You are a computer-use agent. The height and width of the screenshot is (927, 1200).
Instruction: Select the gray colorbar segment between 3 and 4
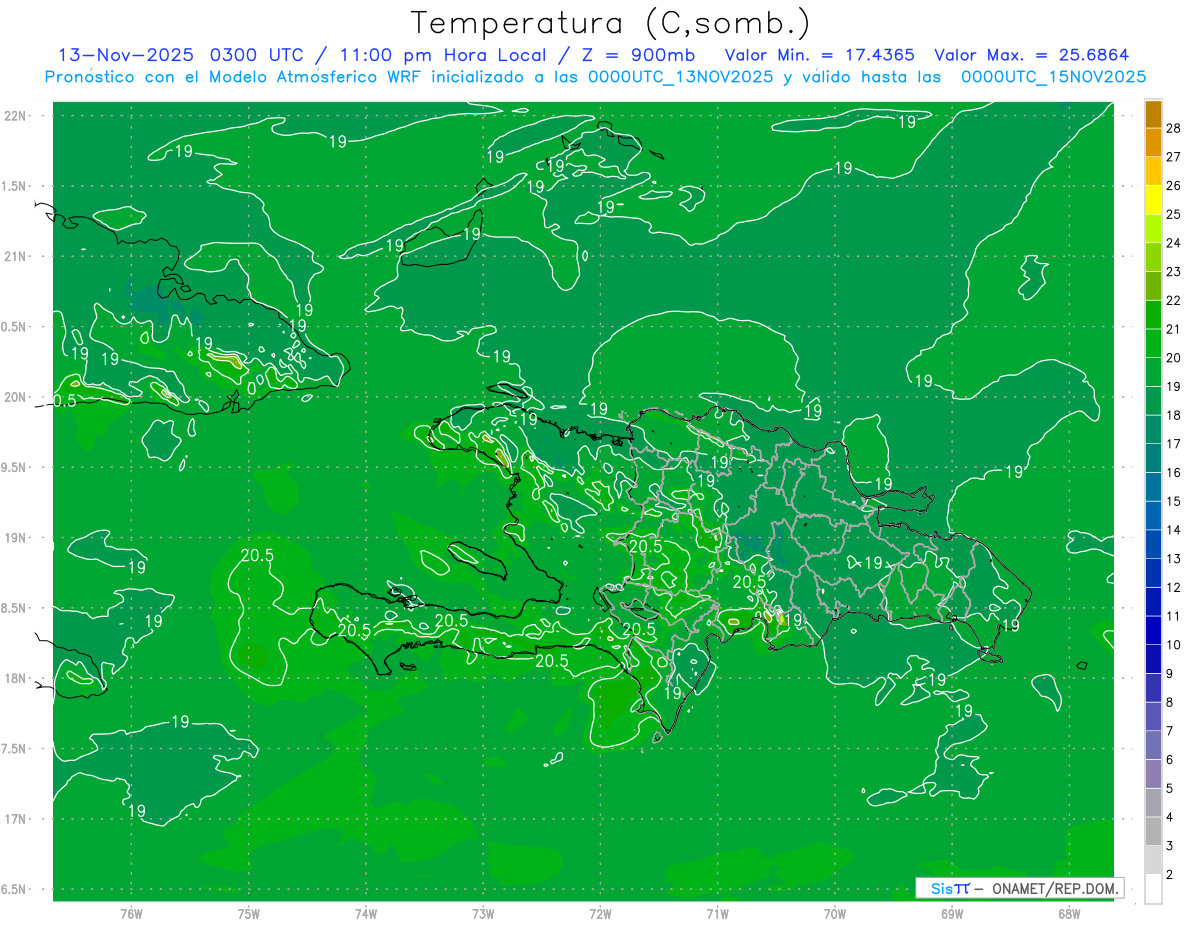click(1153, 832)
